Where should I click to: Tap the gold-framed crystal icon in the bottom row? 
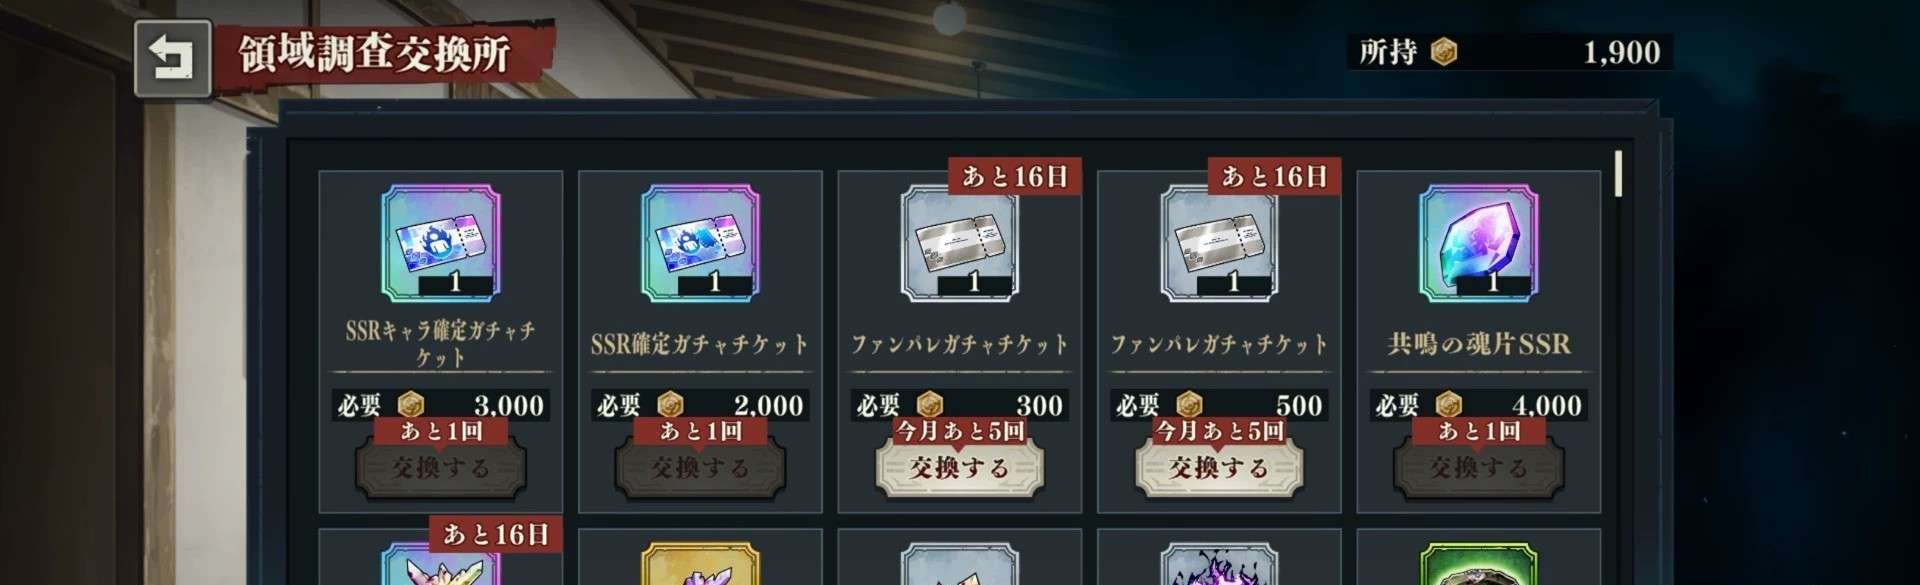tap(700, 564)
